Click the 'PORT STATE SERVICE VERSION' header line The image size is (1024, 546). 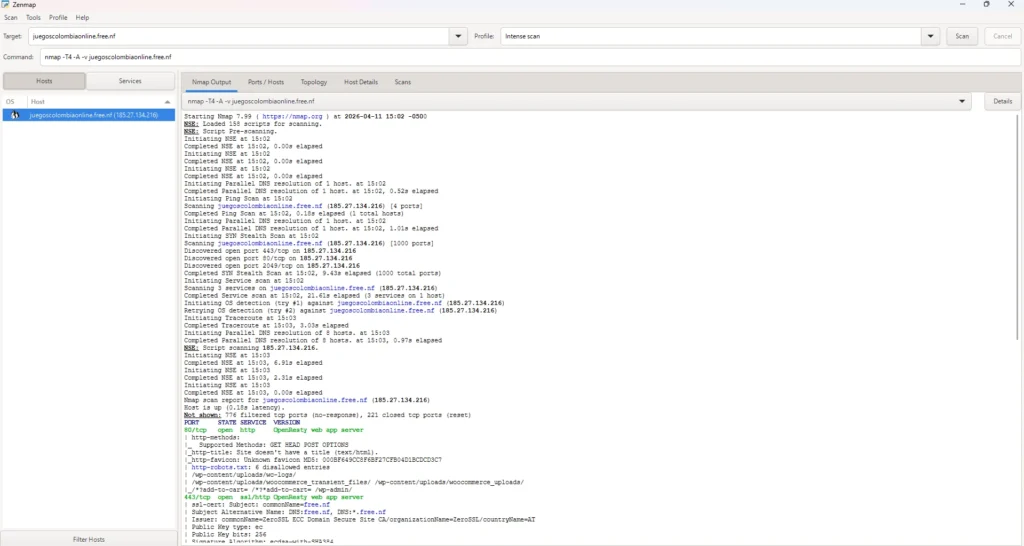(x=242, y=423)
